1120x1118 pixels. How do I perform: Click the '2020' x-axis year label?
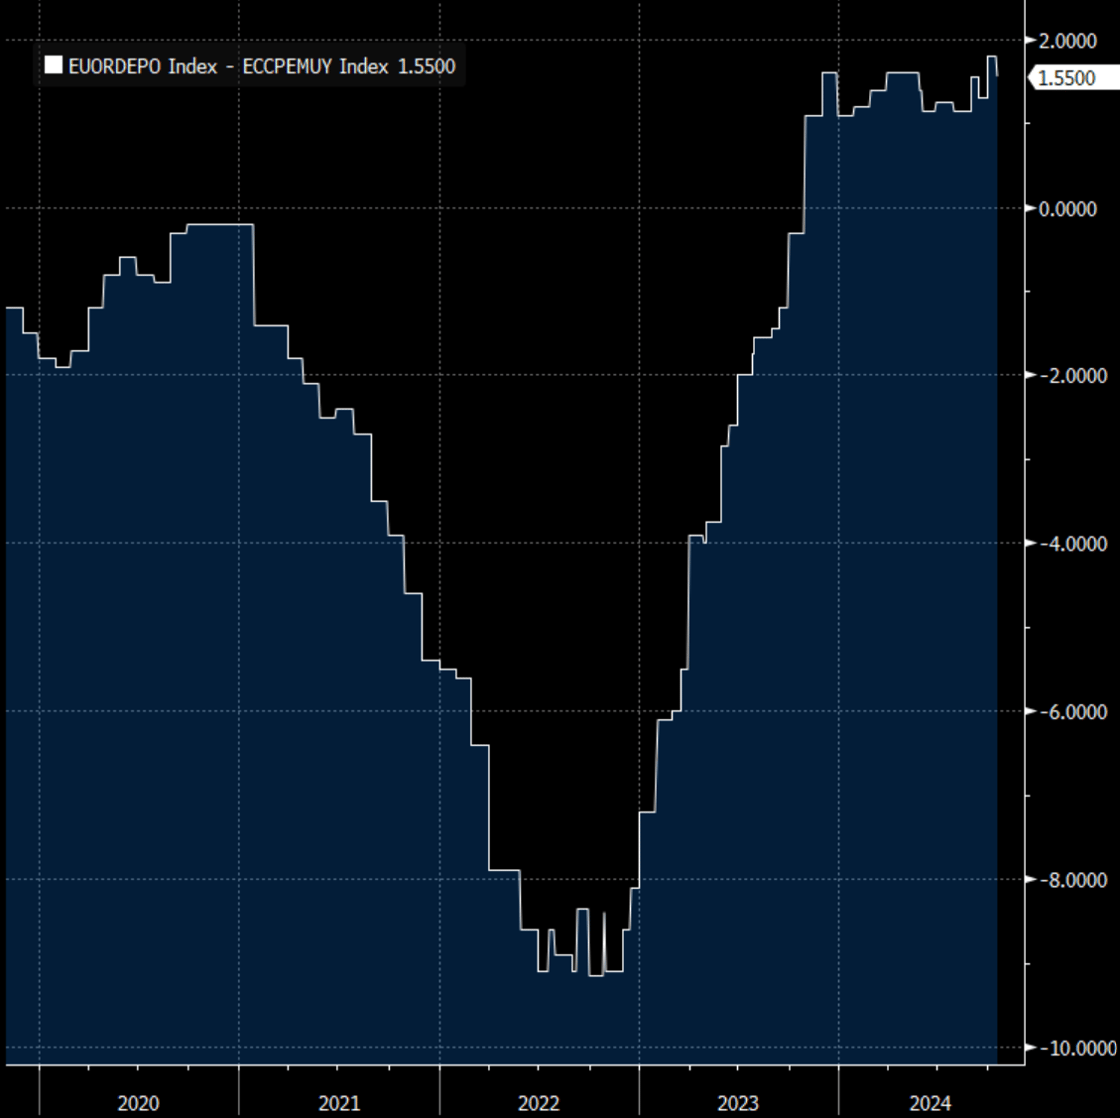point(138,1103)
